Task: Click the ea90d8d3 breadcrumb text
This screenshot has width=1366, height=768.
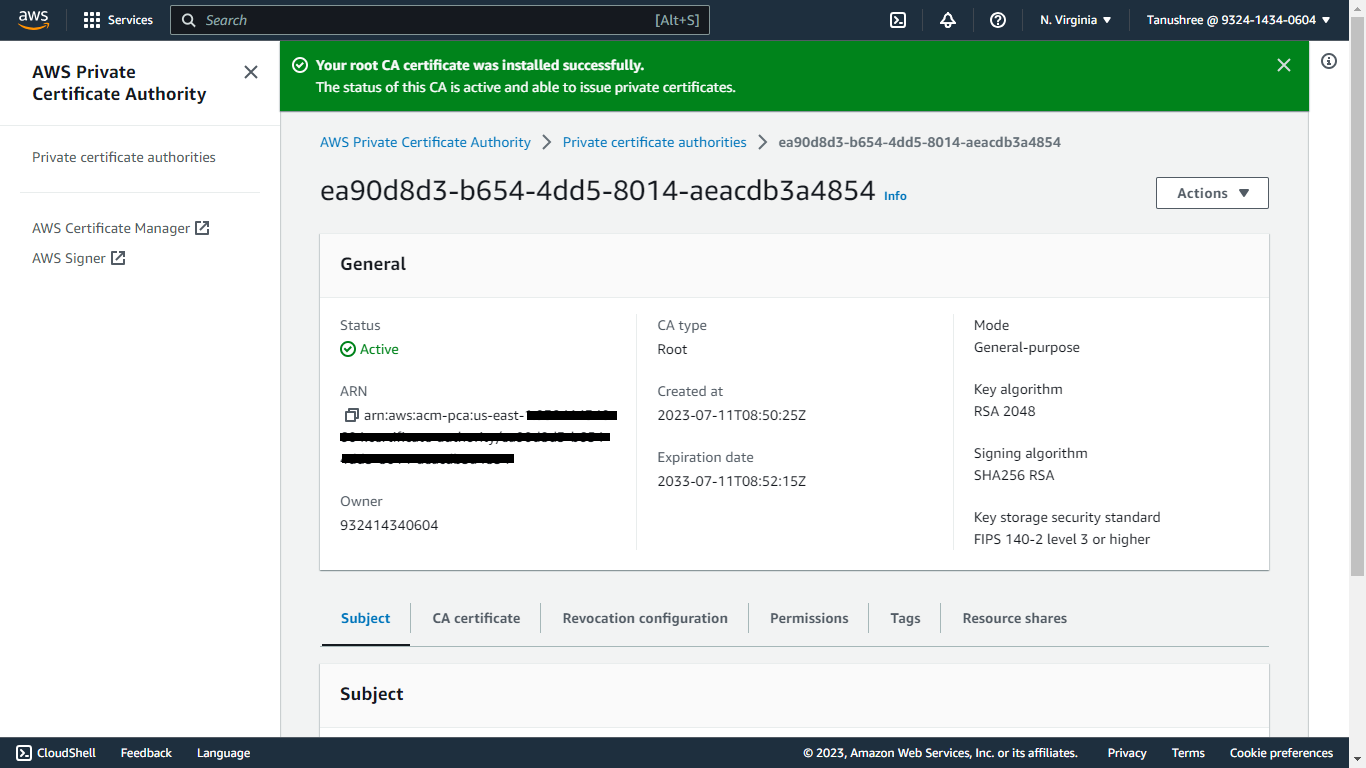Action: (x=919, y=142)
